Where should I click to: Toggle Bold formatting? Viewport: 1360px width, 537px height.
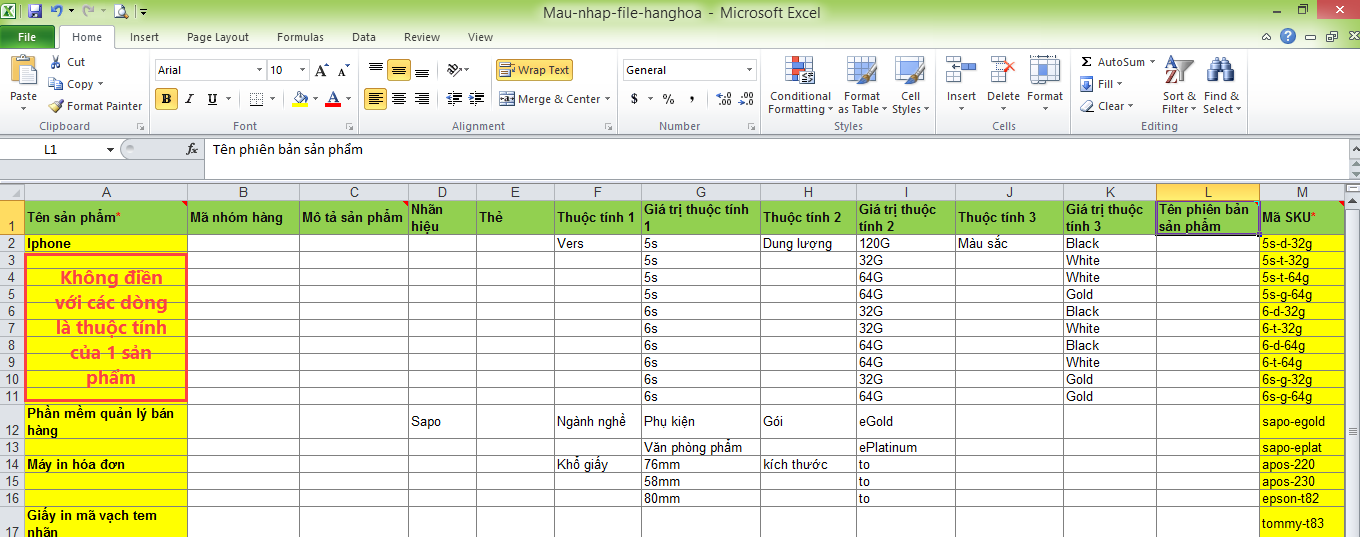point(166,99)
